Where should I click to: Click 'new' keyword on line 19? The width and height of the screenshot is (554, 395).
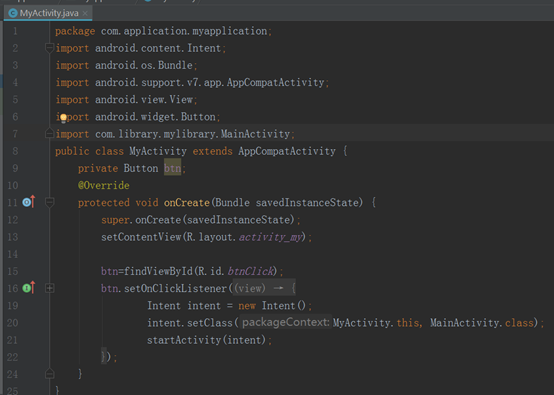point(247,306)
